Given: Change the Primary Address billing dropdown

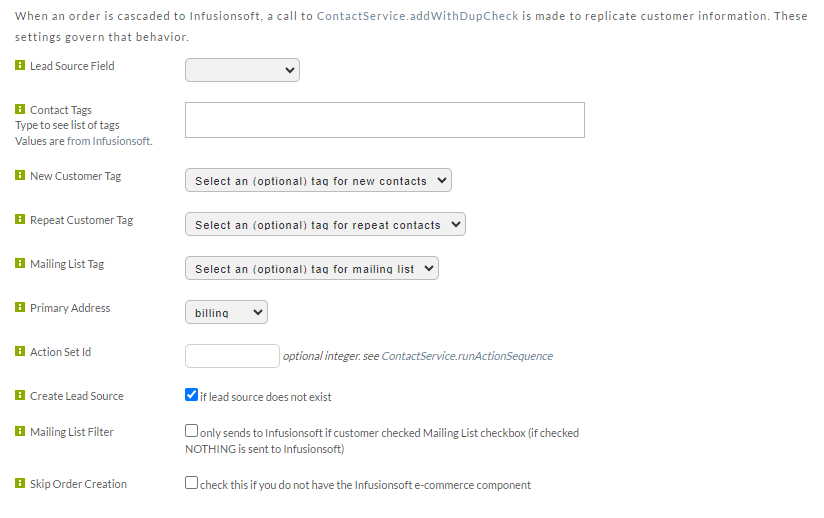Looking at the screenshot, I should point(226,312).
